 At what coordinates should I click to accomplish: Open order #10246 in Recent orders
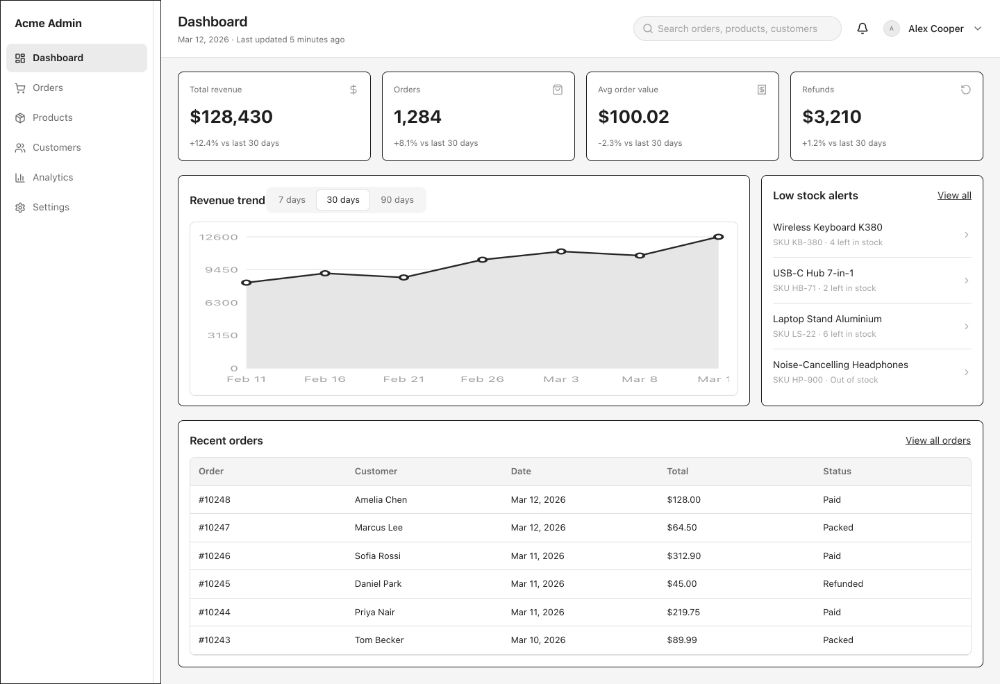[x=580, y=556]
